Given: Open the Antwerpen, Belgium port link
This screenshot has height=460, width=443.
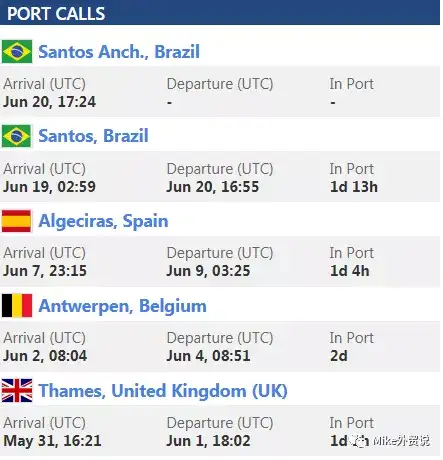Looking at the screenshot, I should pyautogui.click(x=122, y=306).
